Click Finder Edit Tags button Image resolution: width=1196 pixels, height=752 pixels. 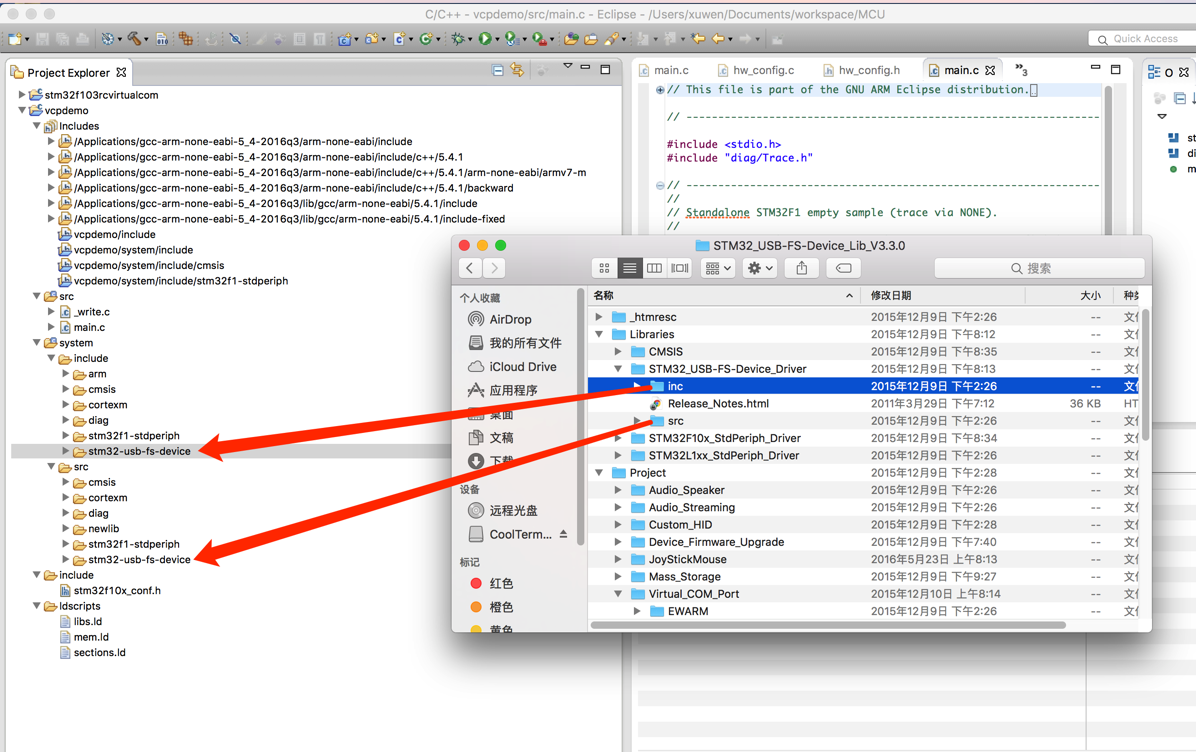(x=844, y=268)
